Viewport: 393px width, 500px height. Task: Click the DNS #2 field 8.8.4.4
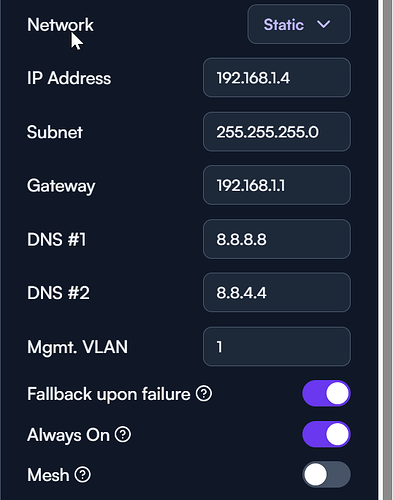pyautogui.click(x=277, y=293)
